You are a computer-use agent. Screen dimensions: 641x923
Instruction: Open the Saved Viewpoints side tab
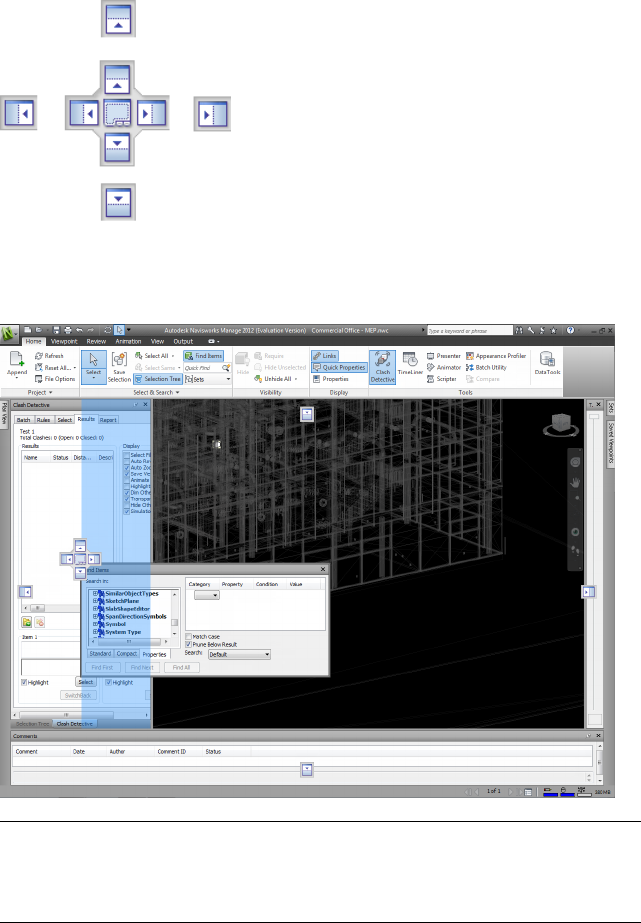click(x=610, y=443)
